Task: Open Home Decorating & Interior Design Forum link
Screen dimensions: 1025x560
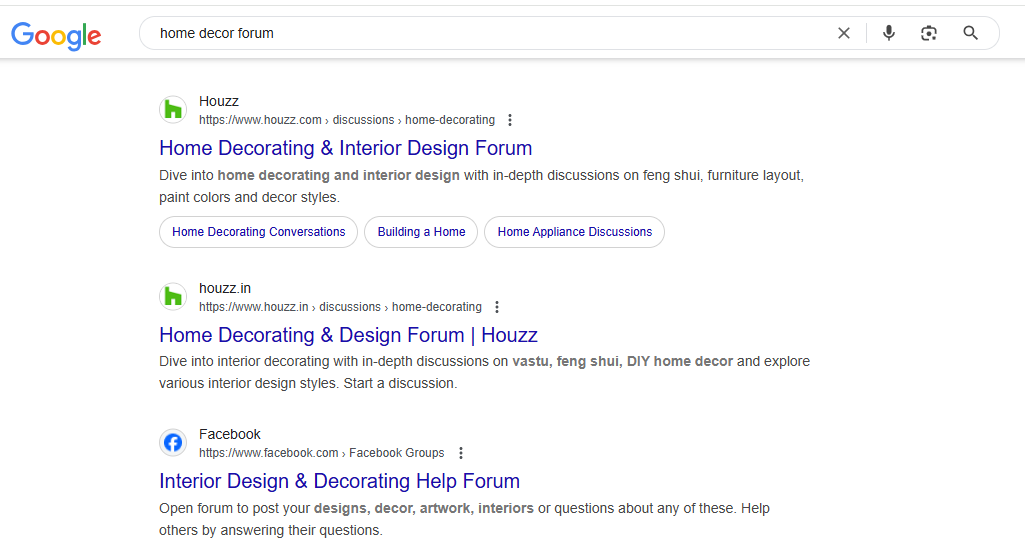Action: click(x=346, y=148)
